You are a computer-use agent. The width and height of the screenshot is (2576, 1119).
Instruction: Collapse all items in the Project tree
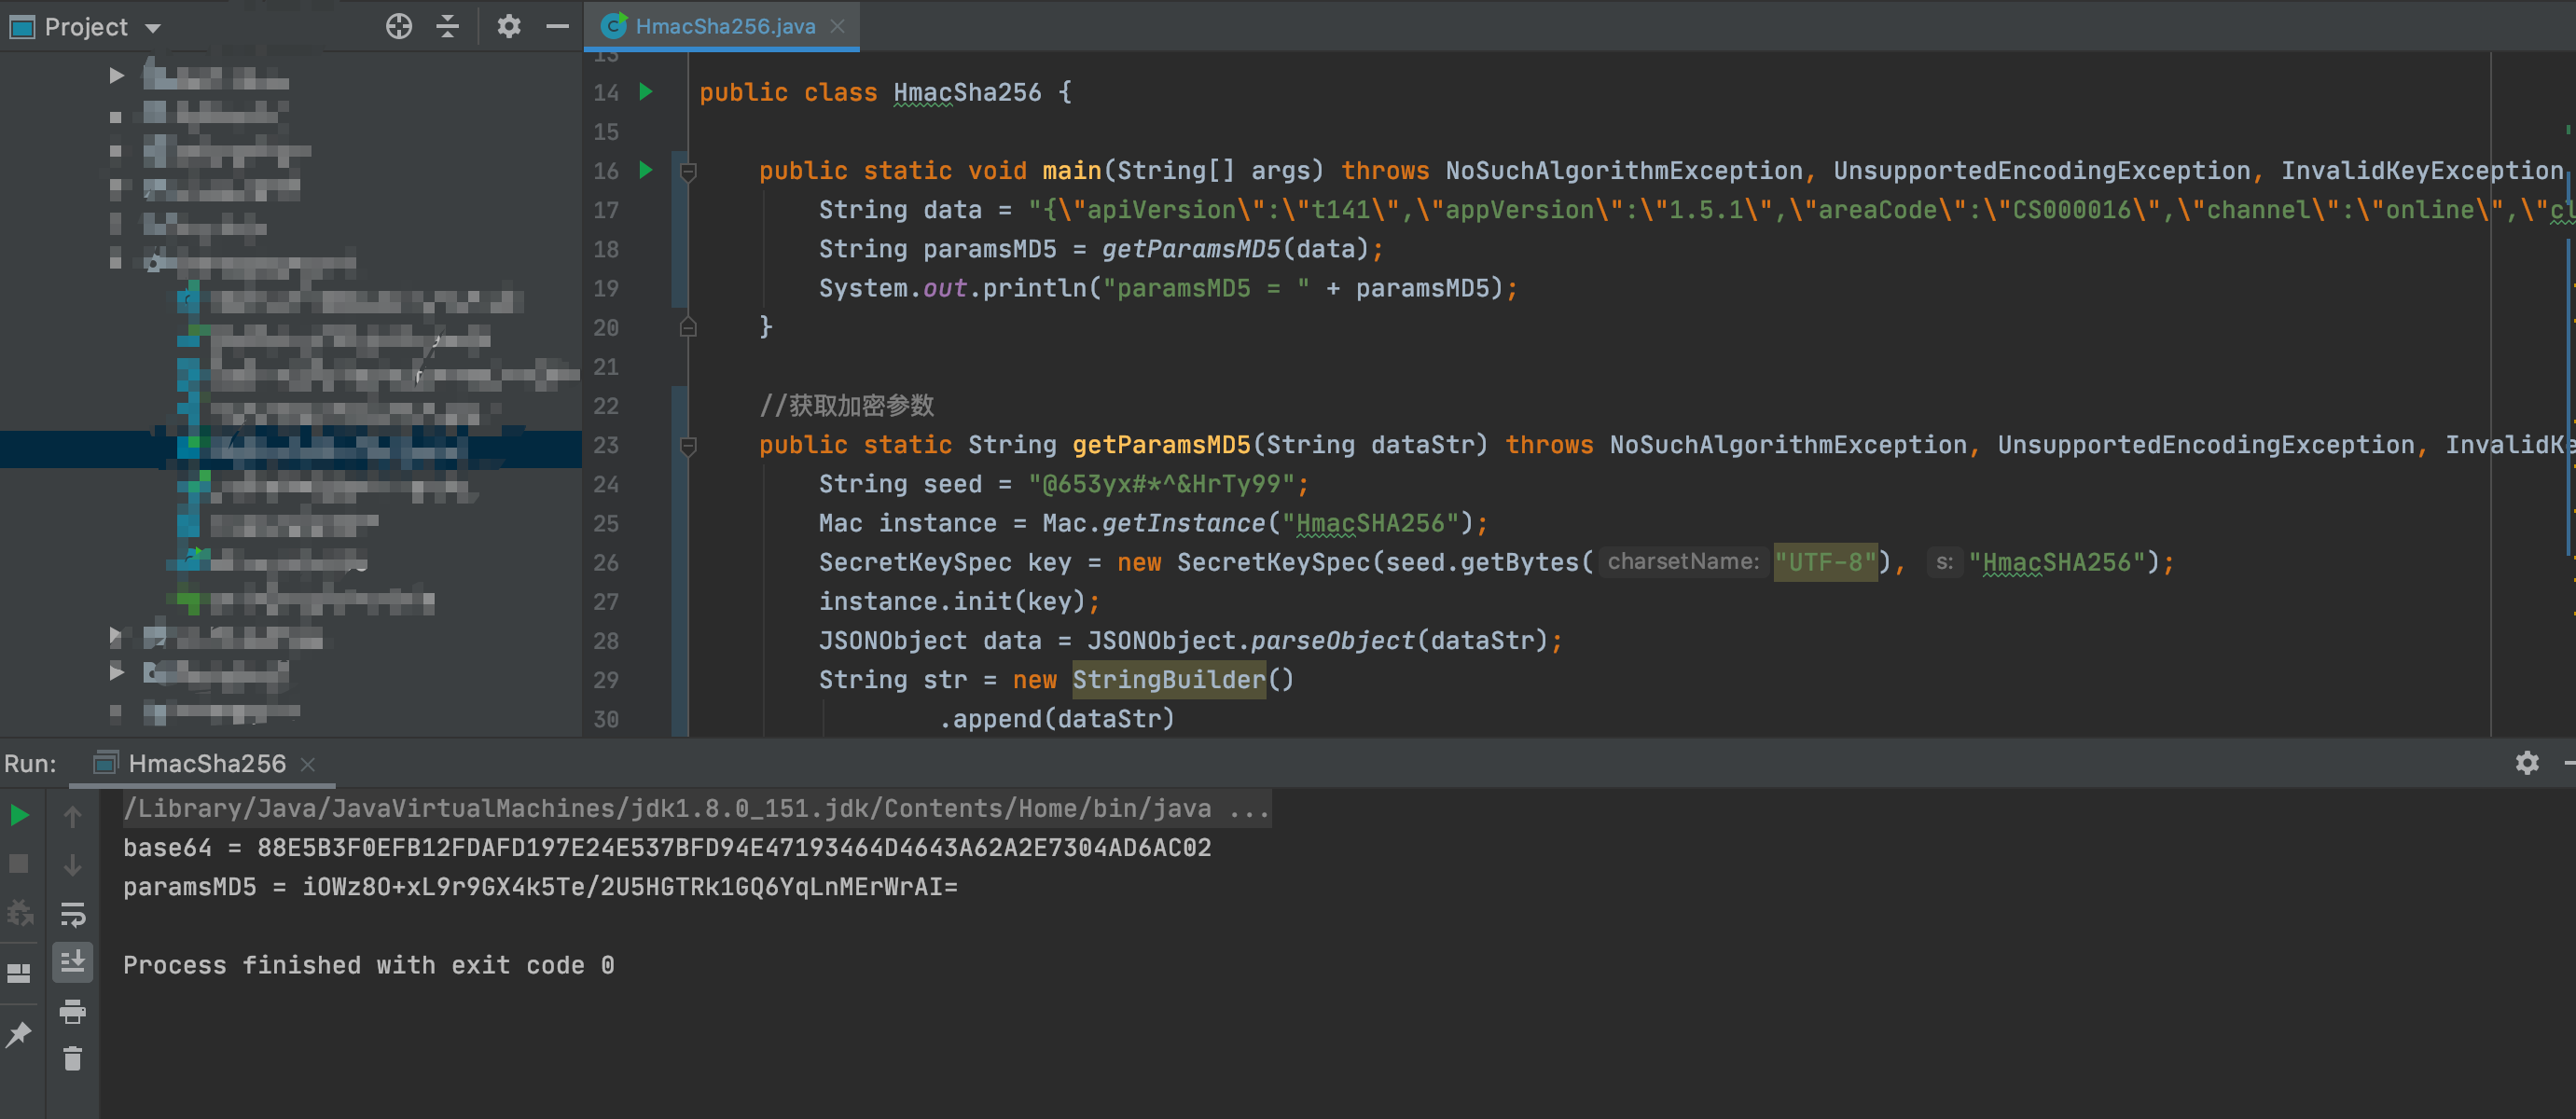click(448, 26)
